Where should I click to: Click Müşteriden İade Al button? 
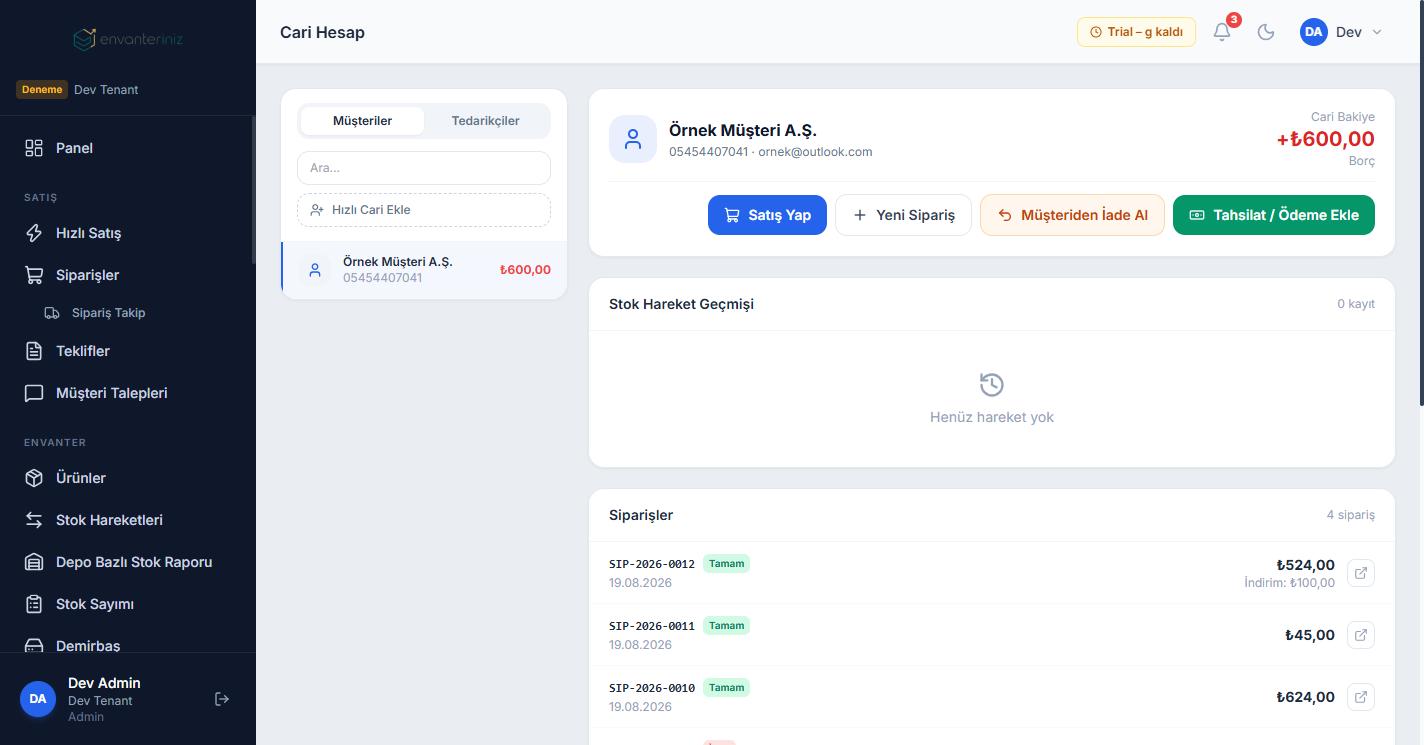1072,215
